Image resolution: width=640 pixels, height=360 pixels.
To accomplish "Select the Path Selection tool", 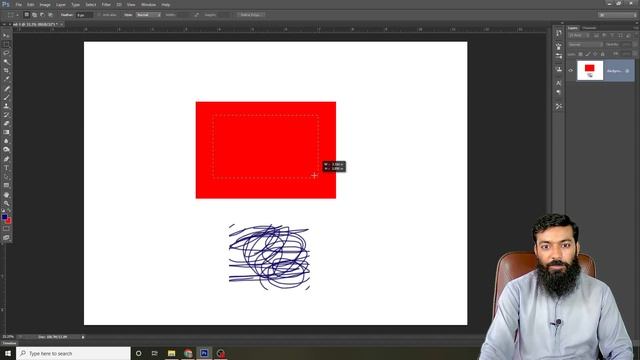I will tap(6, 177).
